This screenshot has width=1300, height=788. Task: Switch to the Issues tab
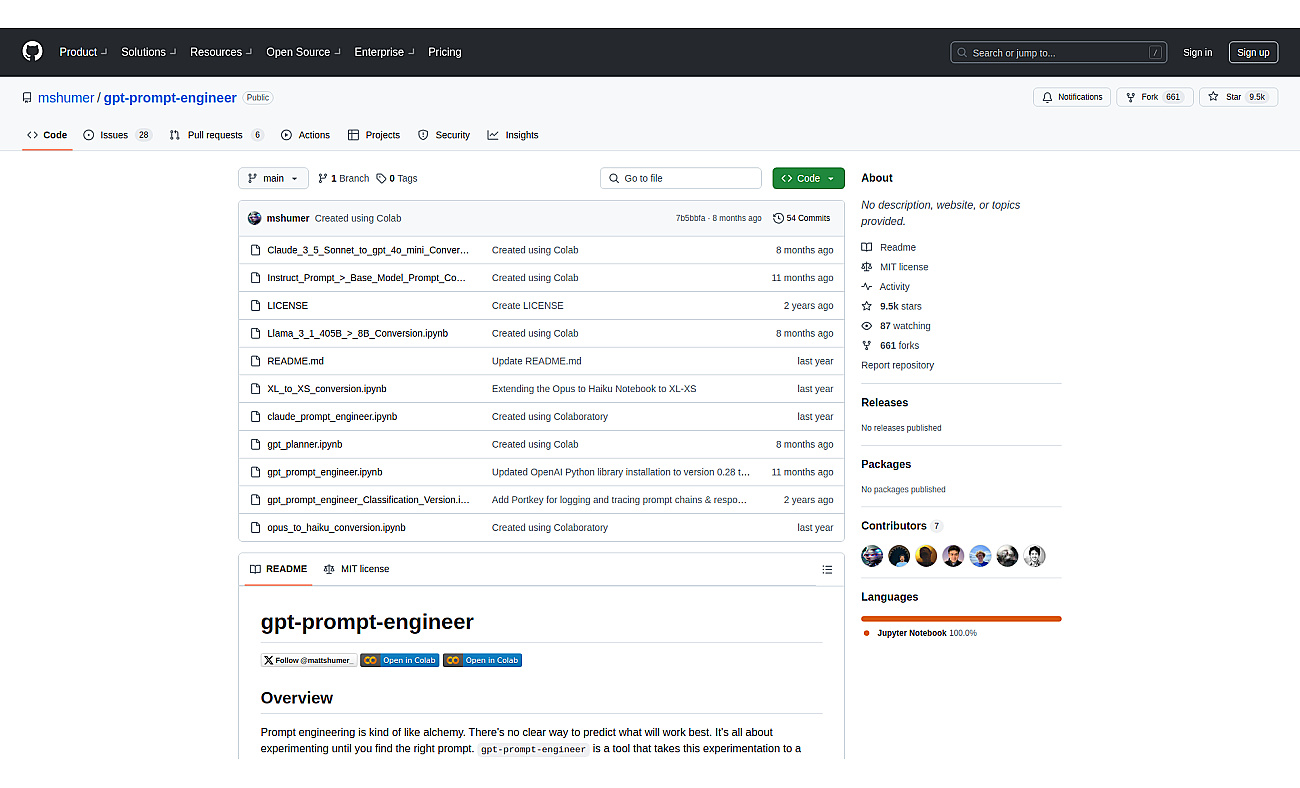[x=117, y=135]
